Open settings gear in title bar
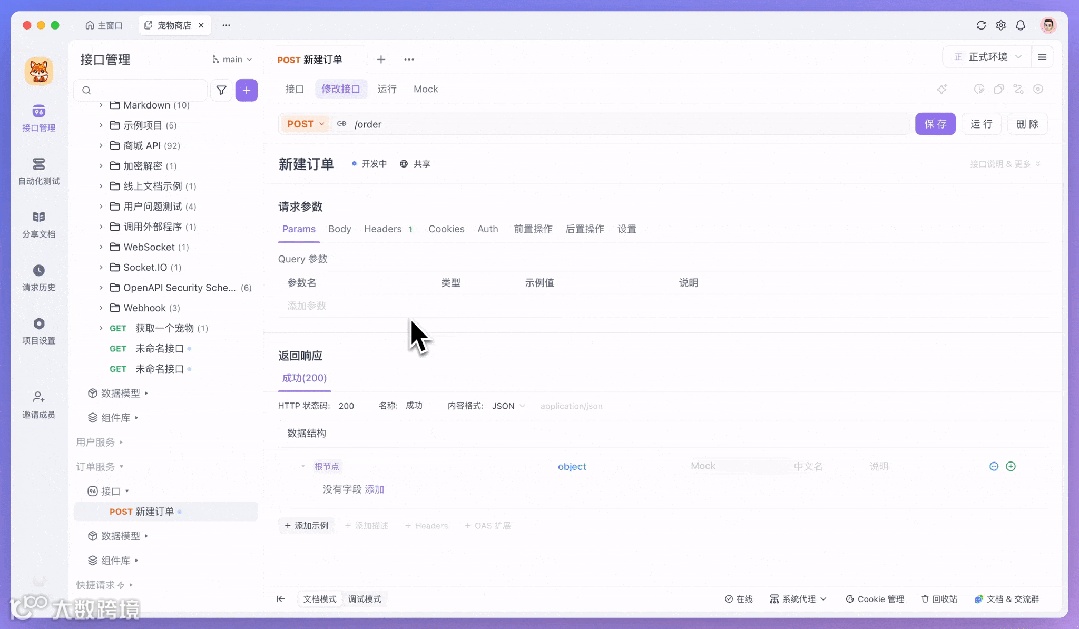 (x=1001, y=25)
